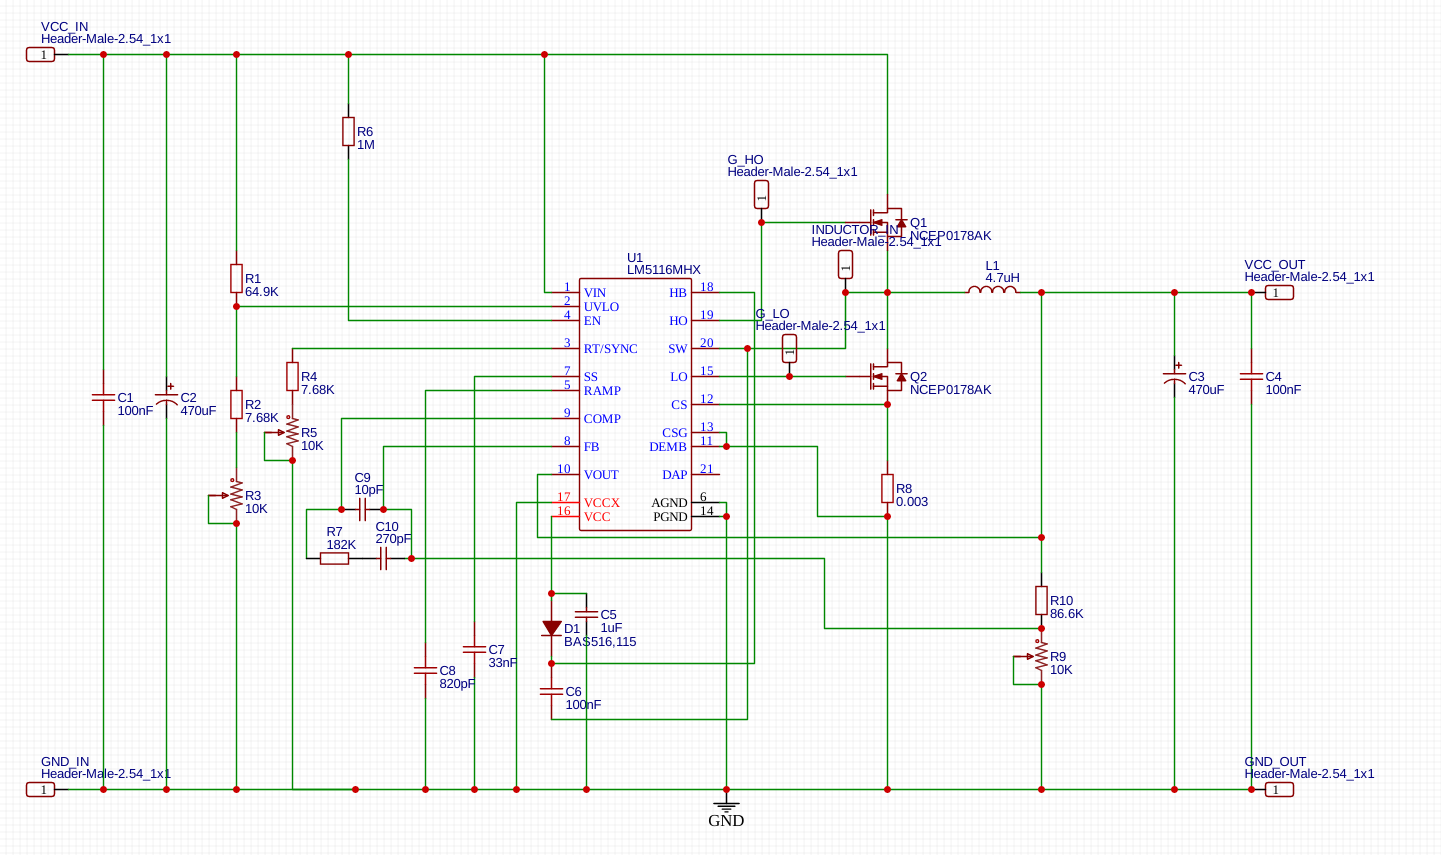1441x855 pixels.
Task: Select the ground symbol above GND
Action: 726,805
